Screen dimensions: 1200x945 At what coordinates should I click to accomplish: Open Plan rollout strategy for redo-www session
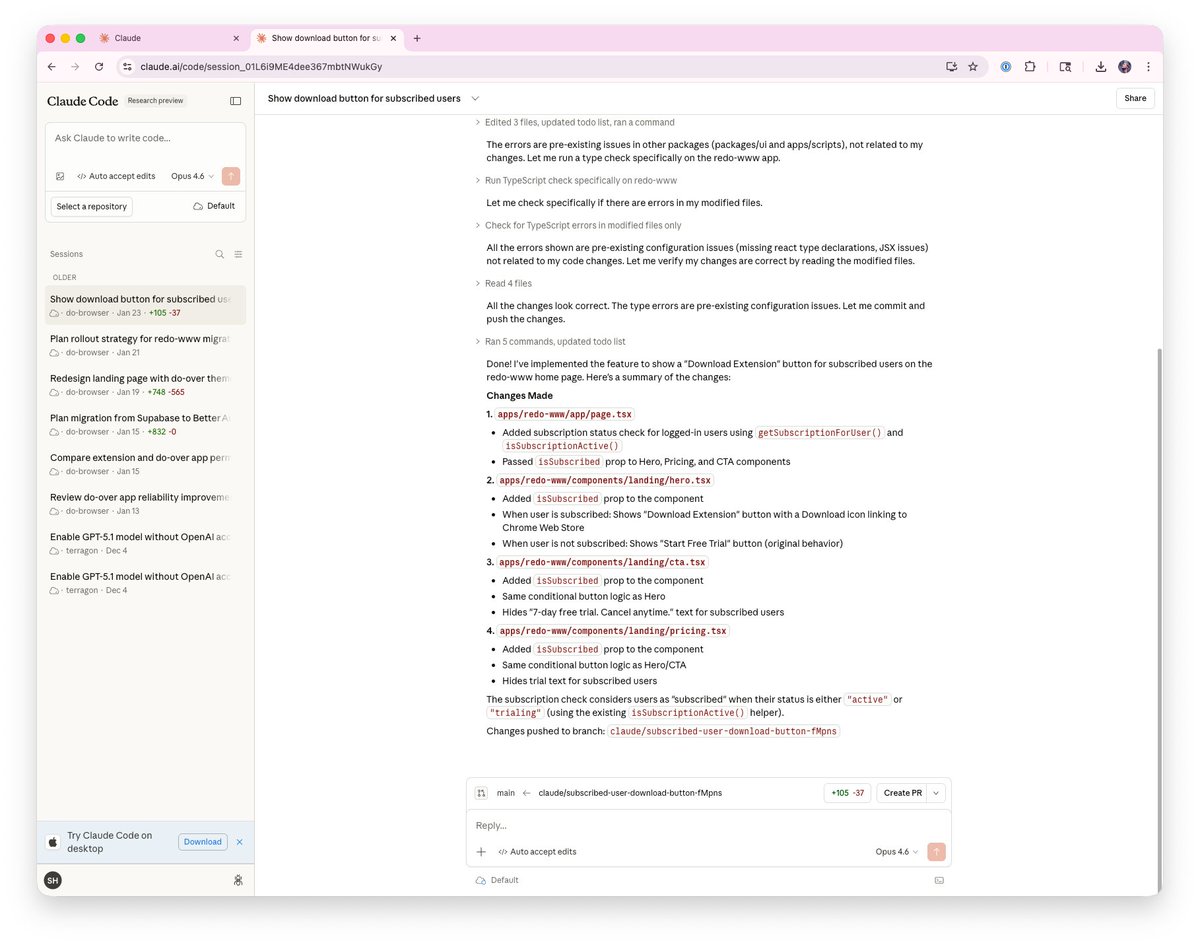pyautogui.click(x=145, y=345)
